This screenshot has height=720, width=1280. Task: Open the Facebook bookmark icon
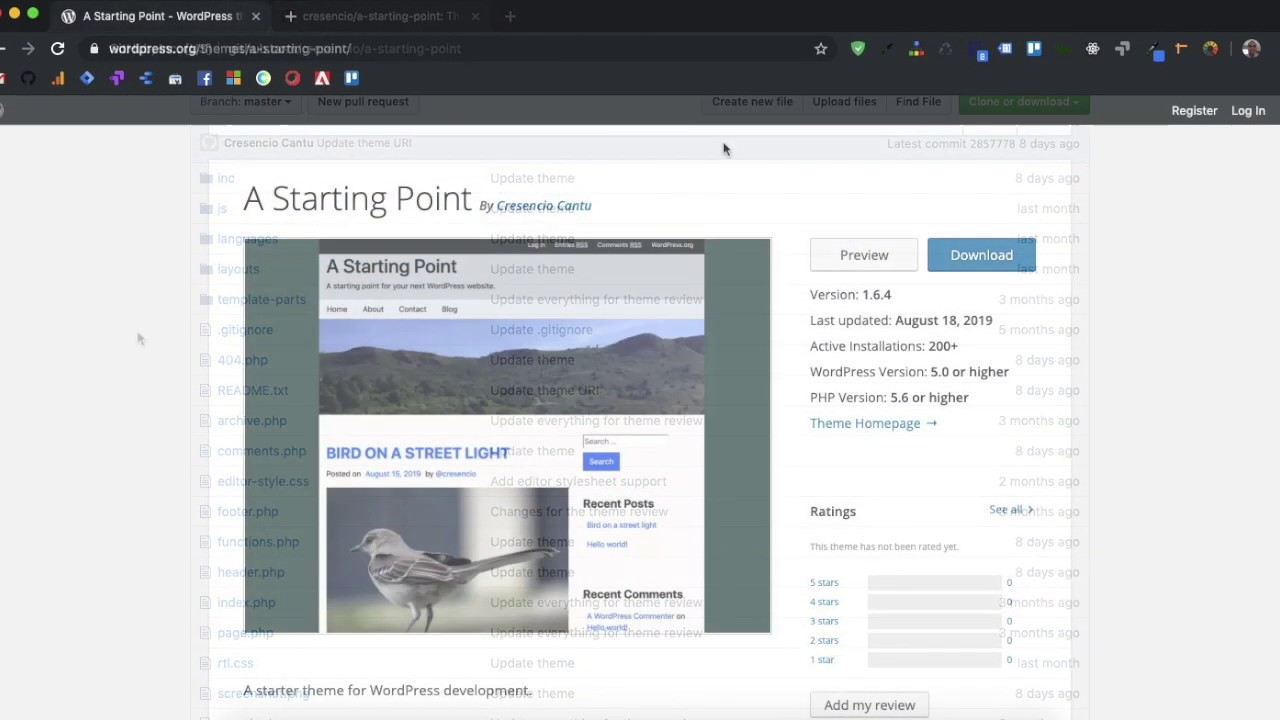pyautogui.click(x=204, y=78)
